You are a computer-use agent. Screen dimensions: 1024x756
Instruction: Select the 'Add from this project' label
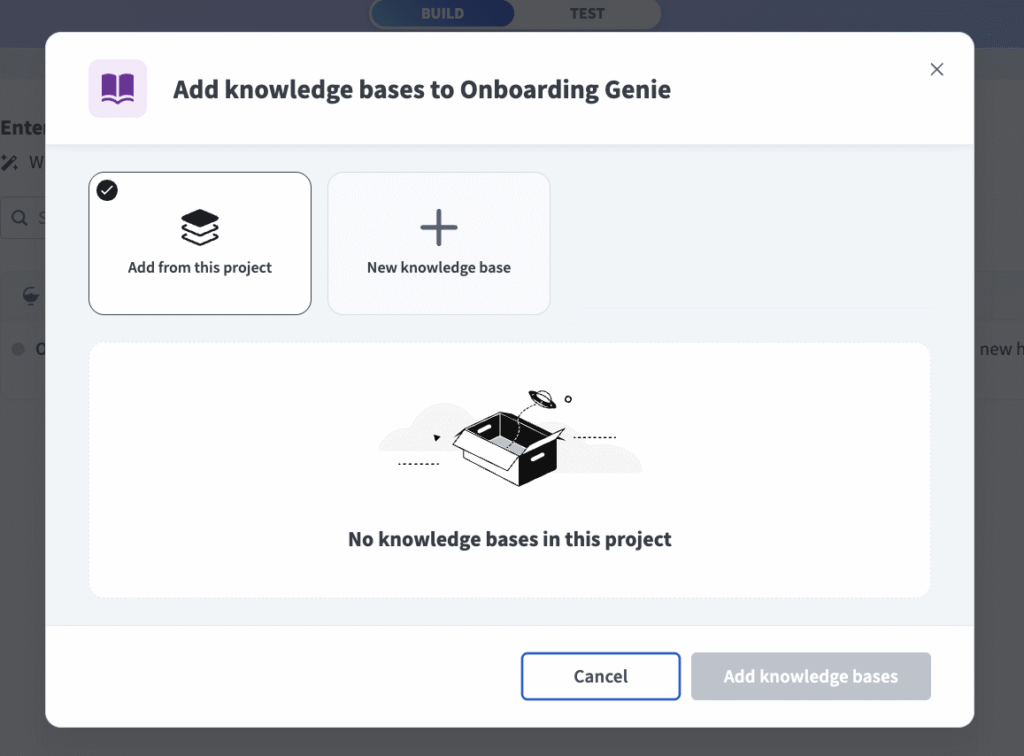click(200, 268)
